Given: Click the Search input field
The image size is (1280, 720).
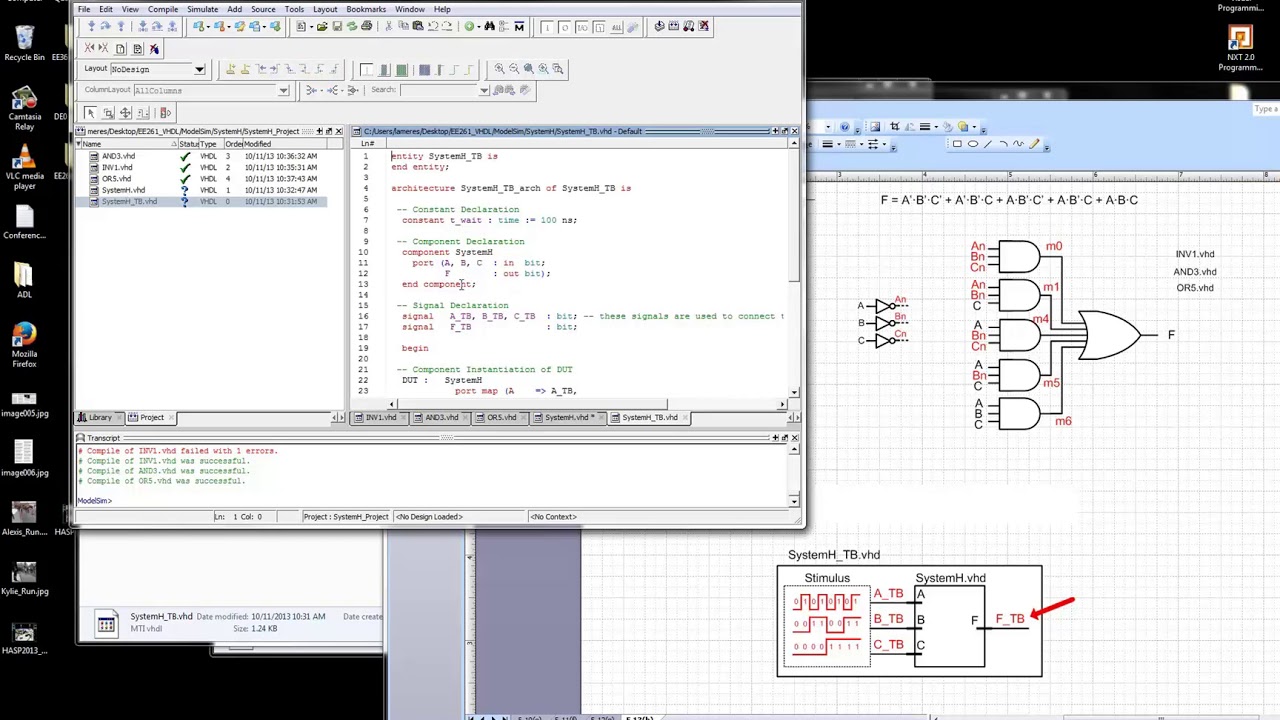Looking at the screenshot, I should tap(439, 90).
